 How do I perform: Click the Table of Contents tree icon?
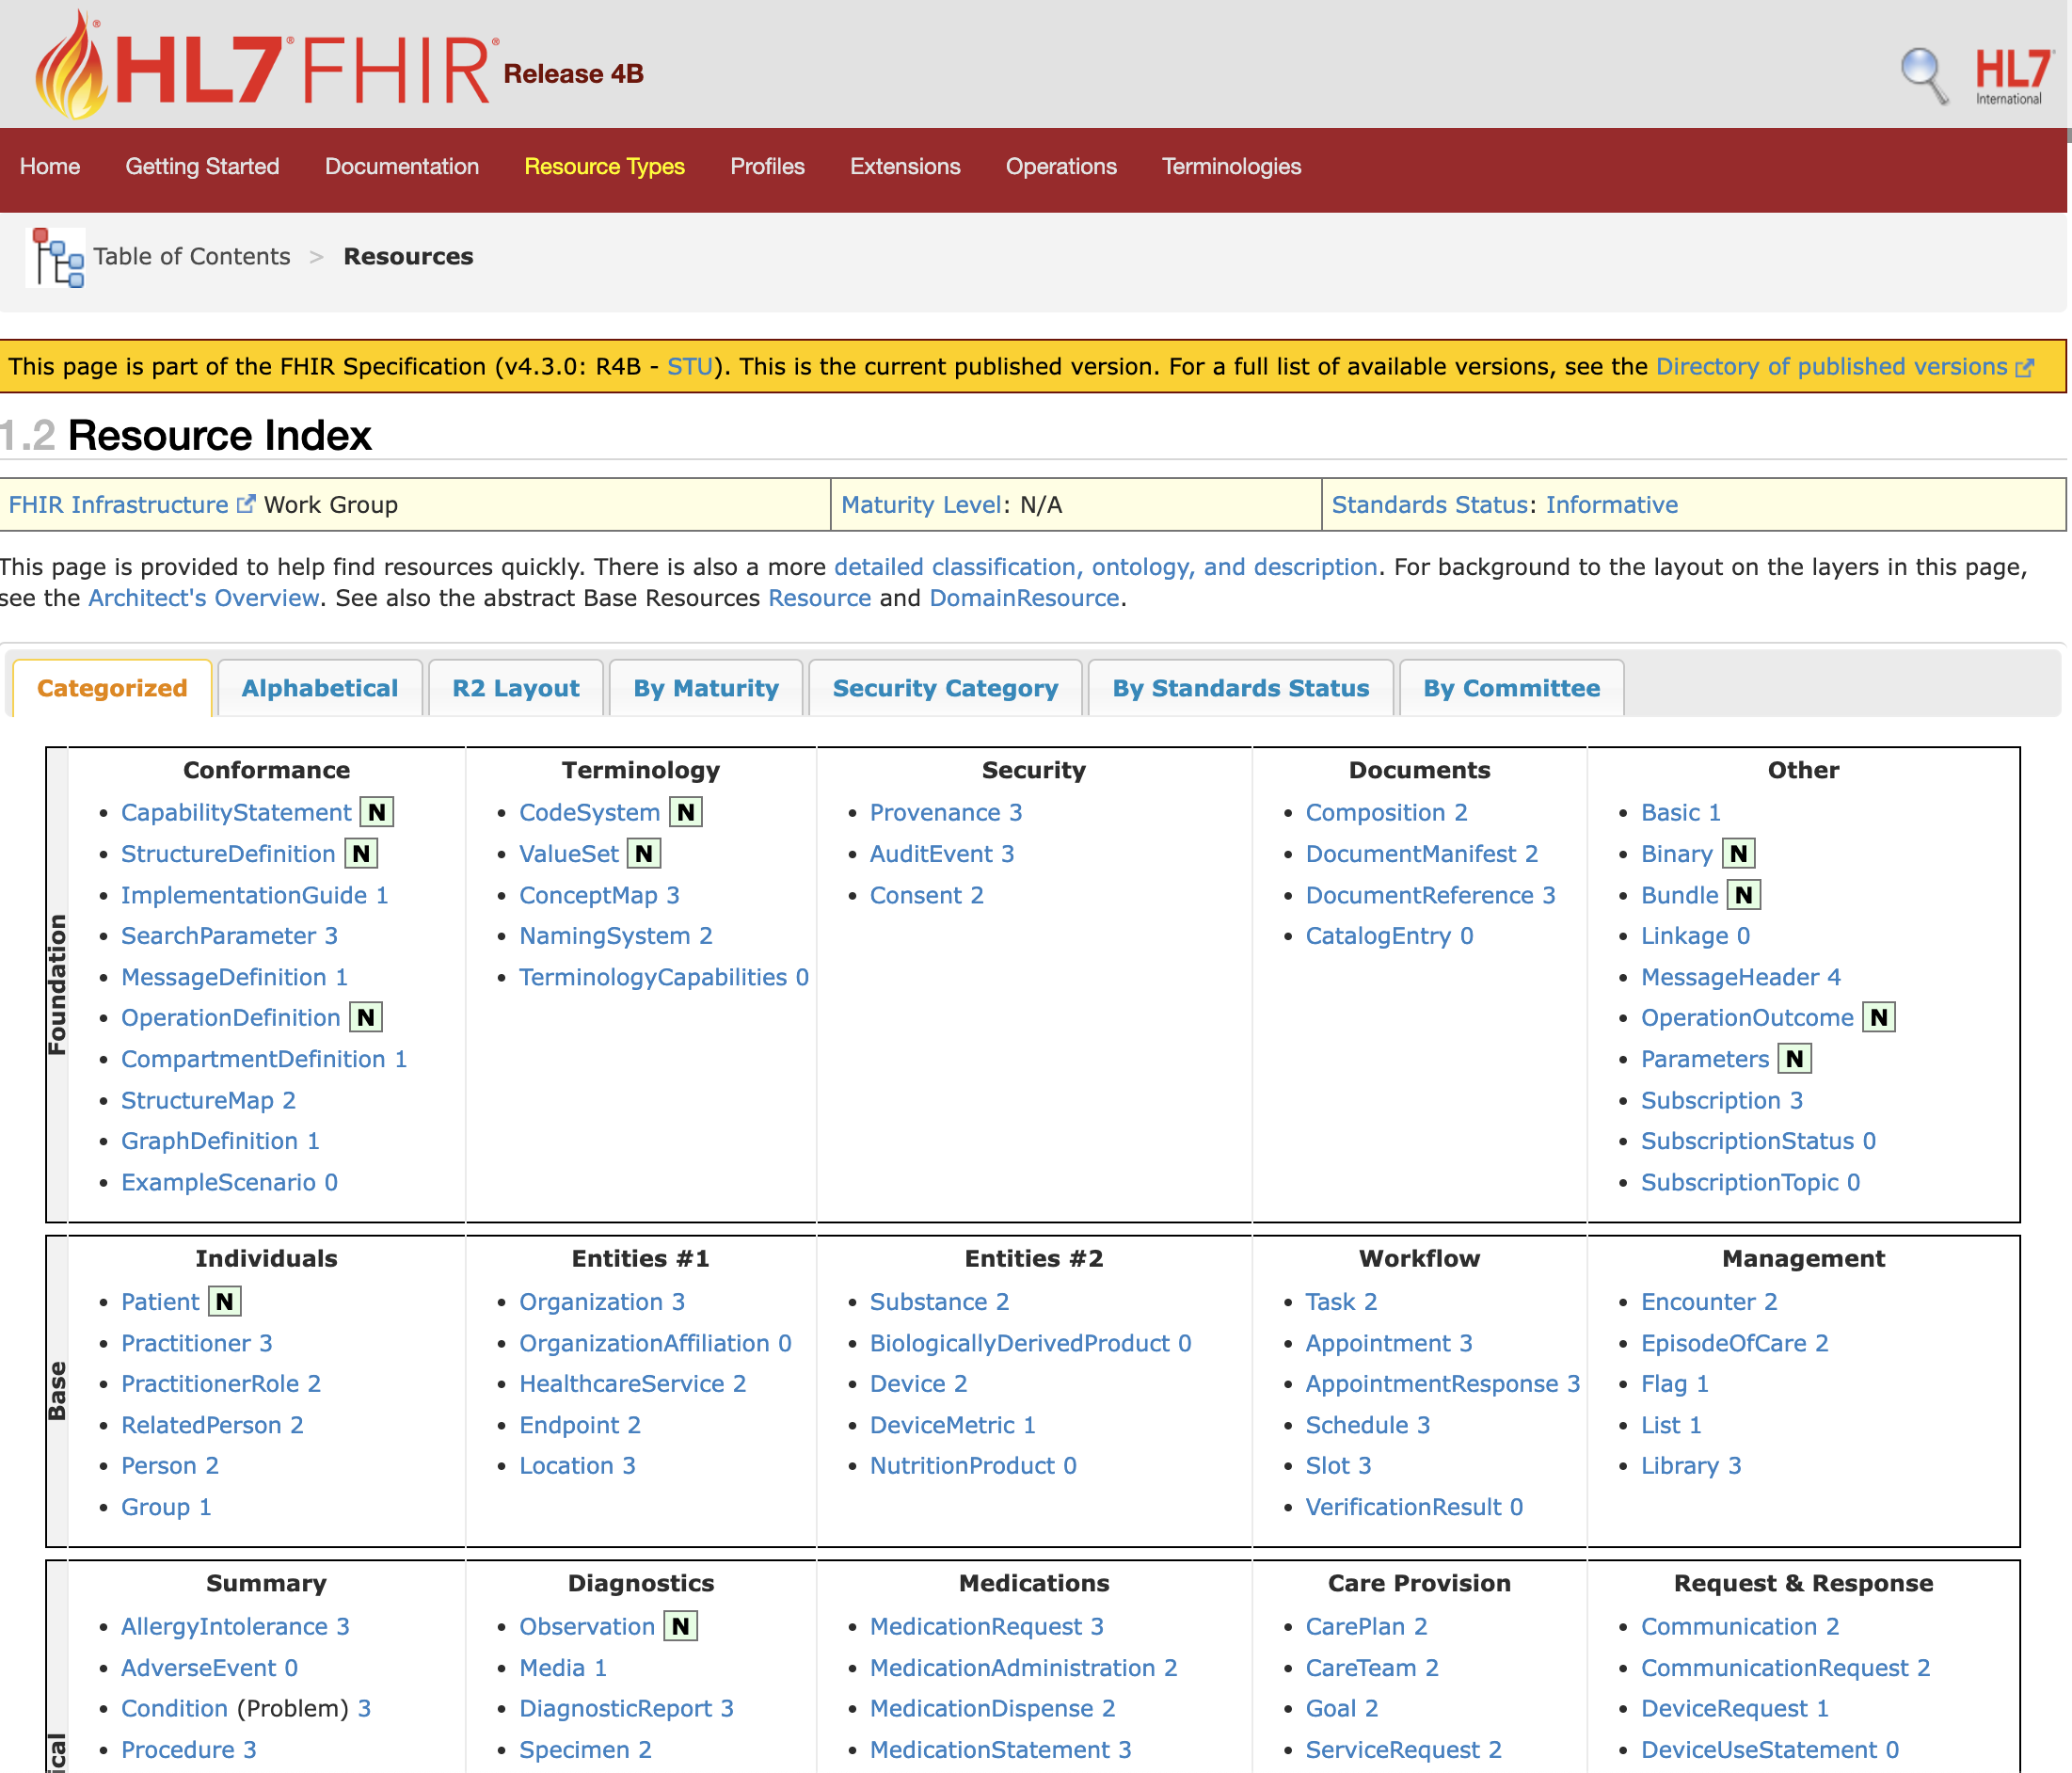point(57,258)
